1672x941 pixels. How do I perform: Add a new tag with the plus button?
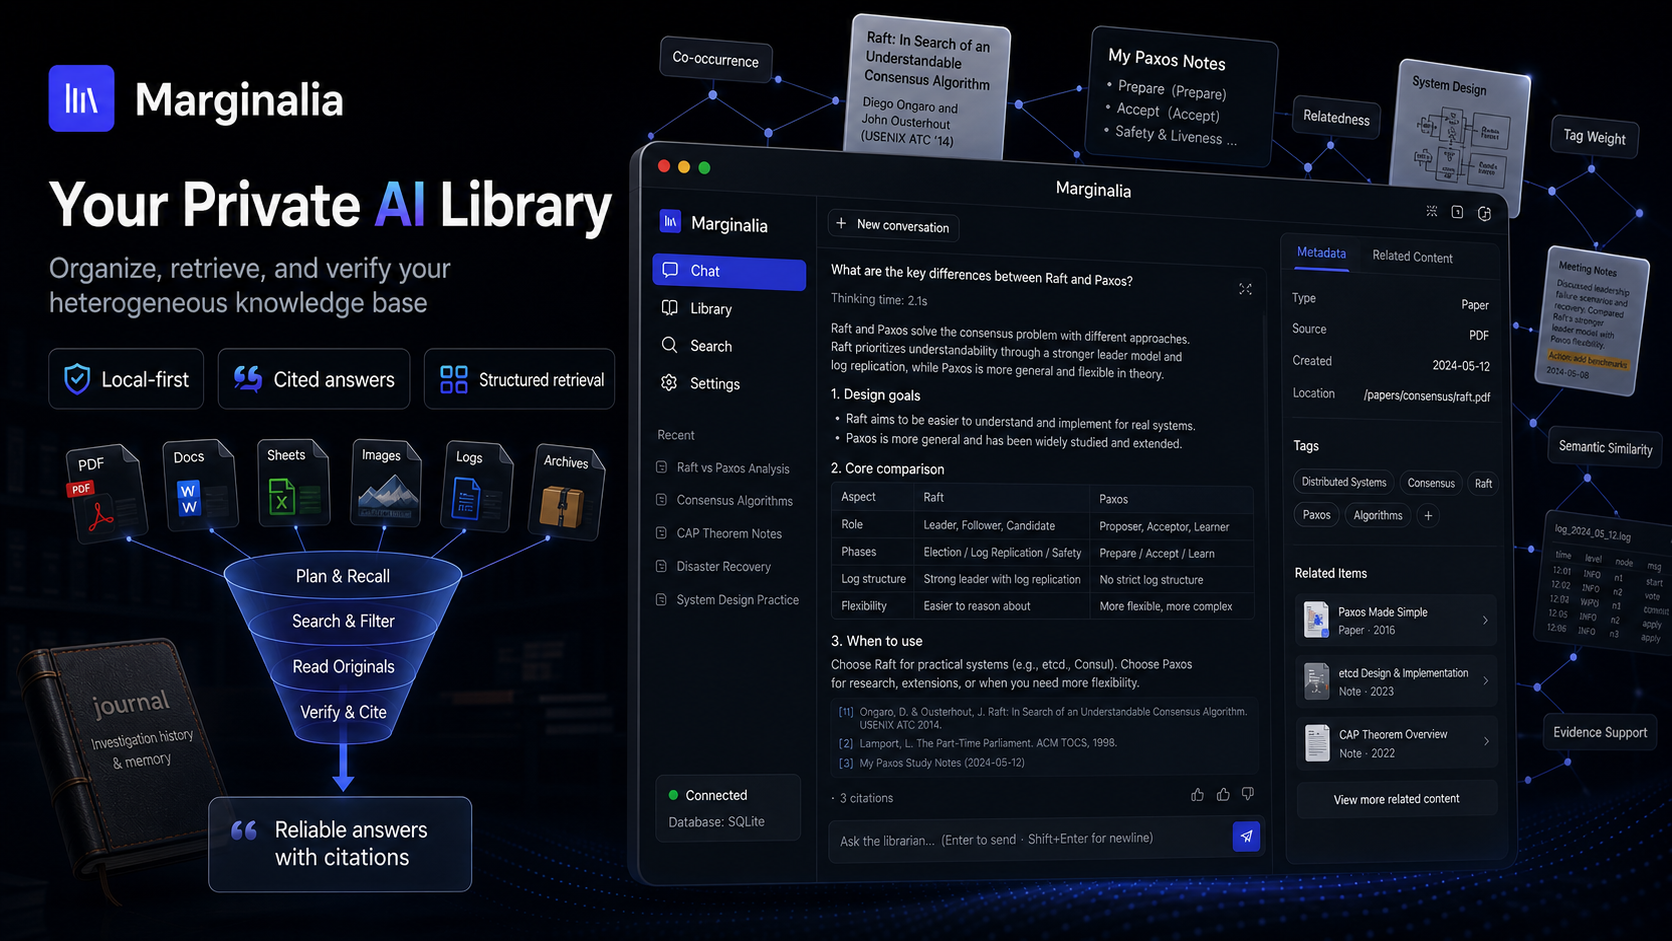point(1428,515)
